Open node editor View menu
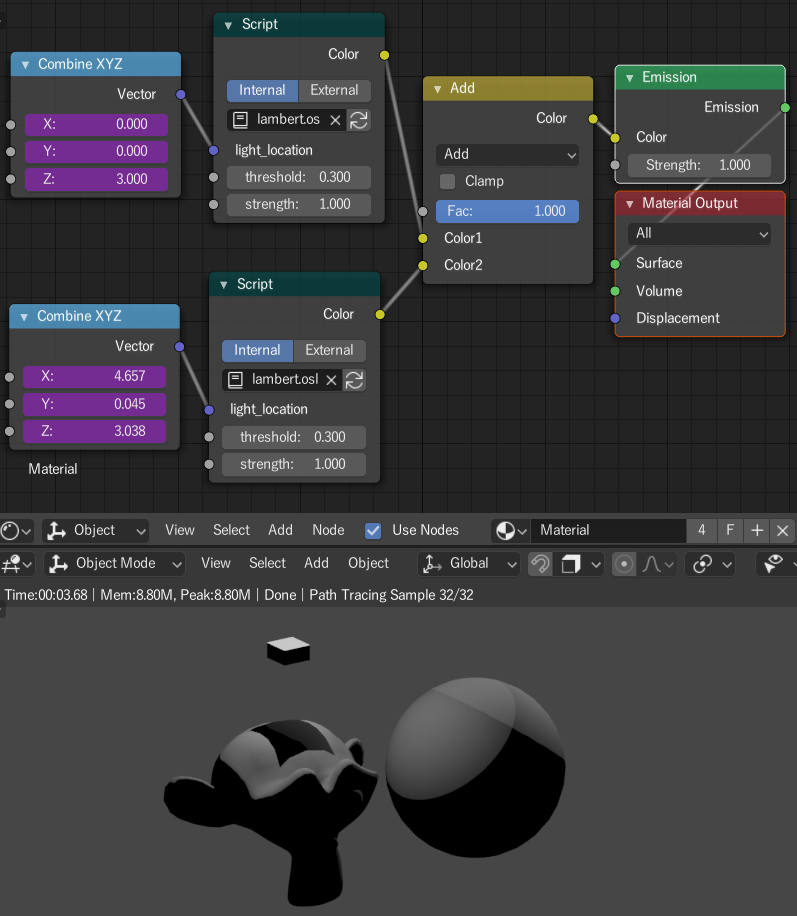Screen dimensions: 797x916 179,530
